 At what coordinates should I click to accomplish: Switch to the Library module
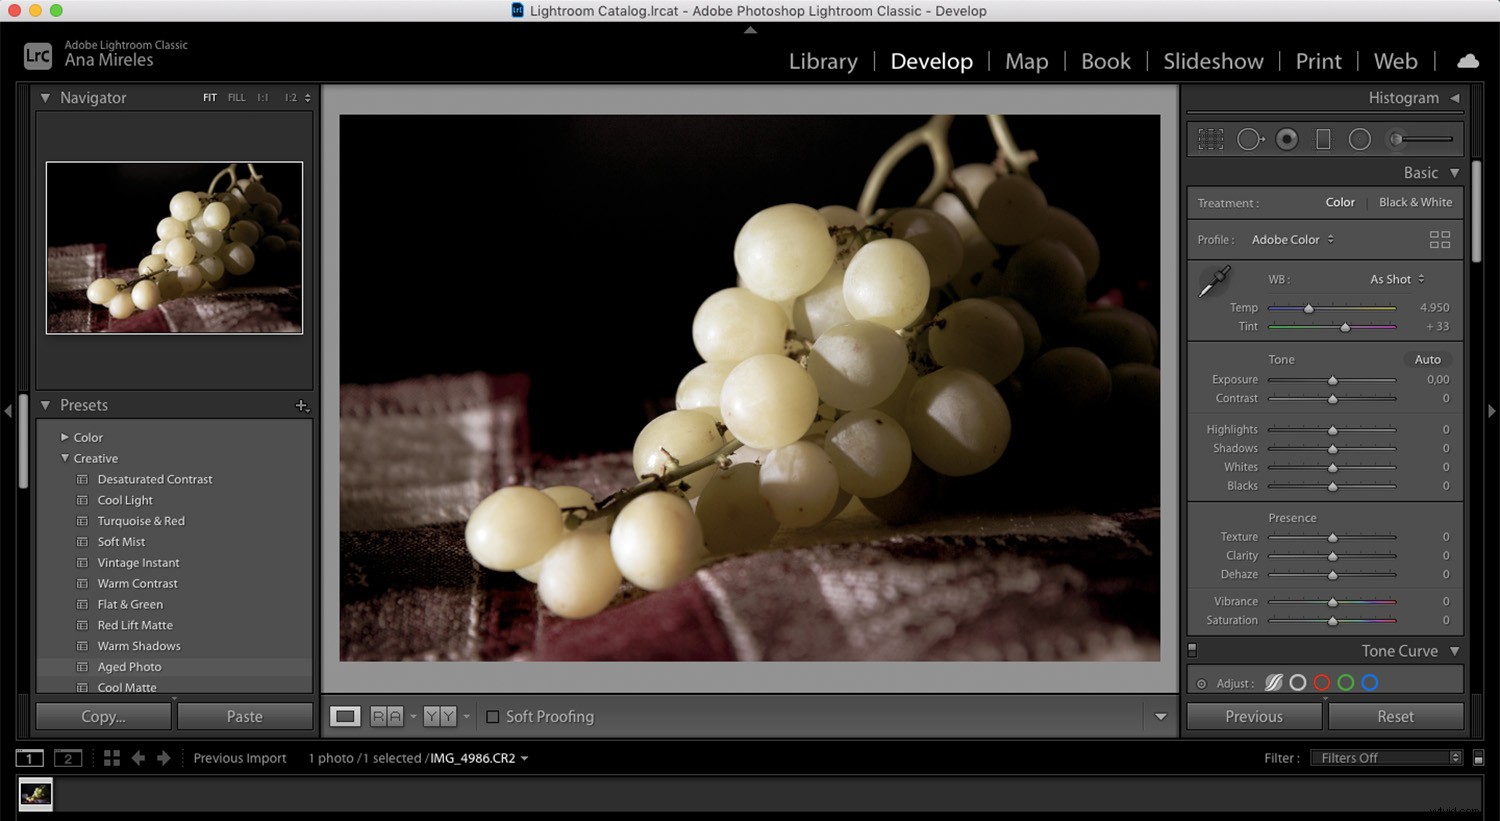click(822, 61)
